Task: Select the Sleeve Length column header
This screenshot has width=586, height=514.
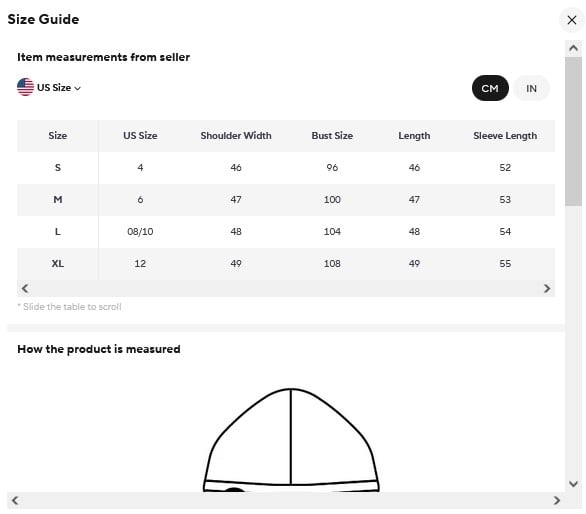Action: coord(505,136)
